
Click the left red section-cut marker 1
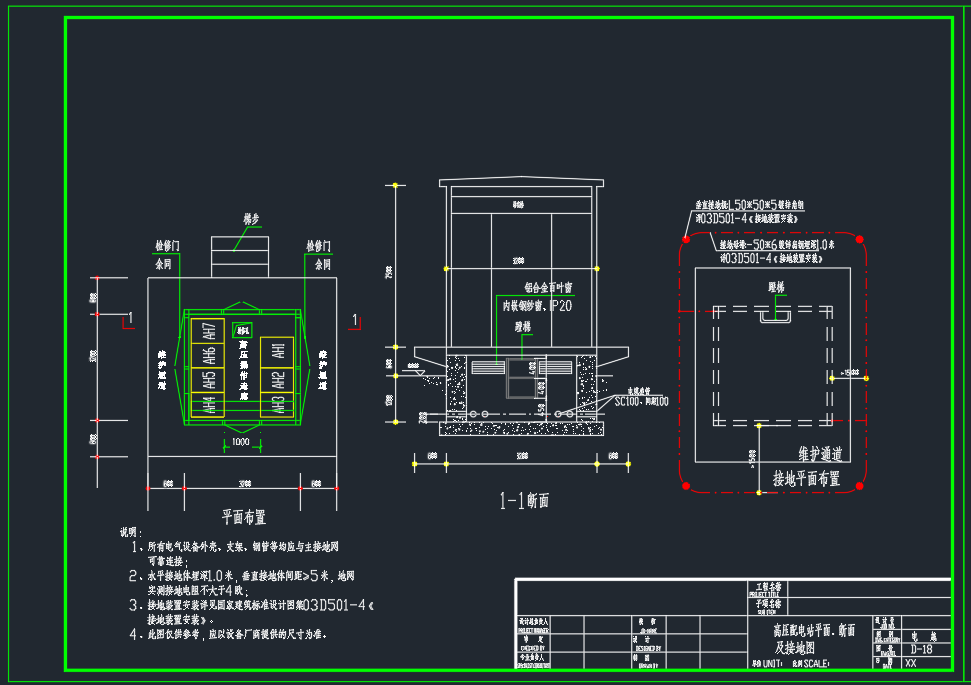coord(128,320)
